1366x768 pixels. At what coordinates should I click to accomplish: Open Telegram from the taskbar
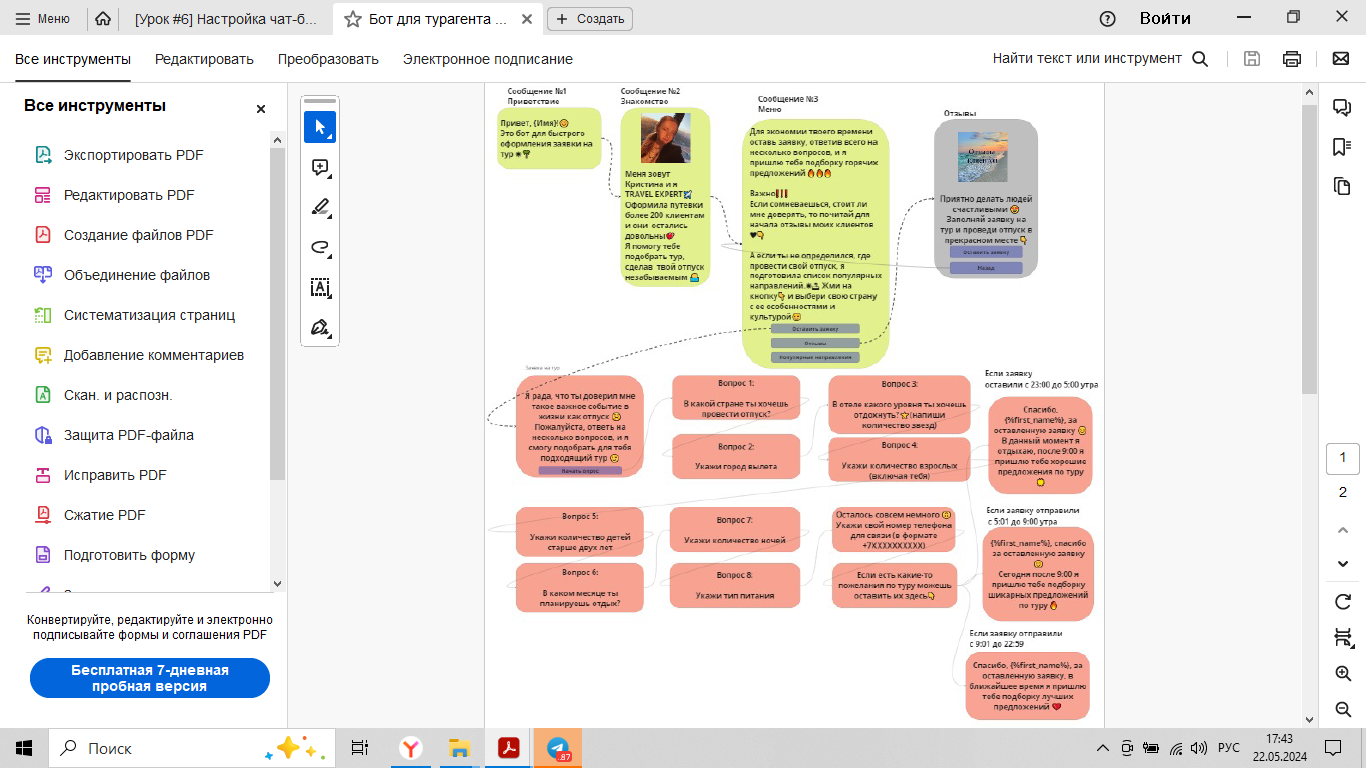click(x=558, y=748)
